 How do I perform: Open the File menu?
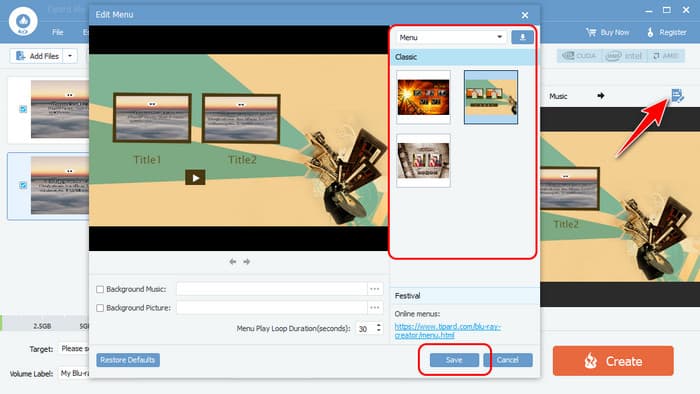pos(58,32)
